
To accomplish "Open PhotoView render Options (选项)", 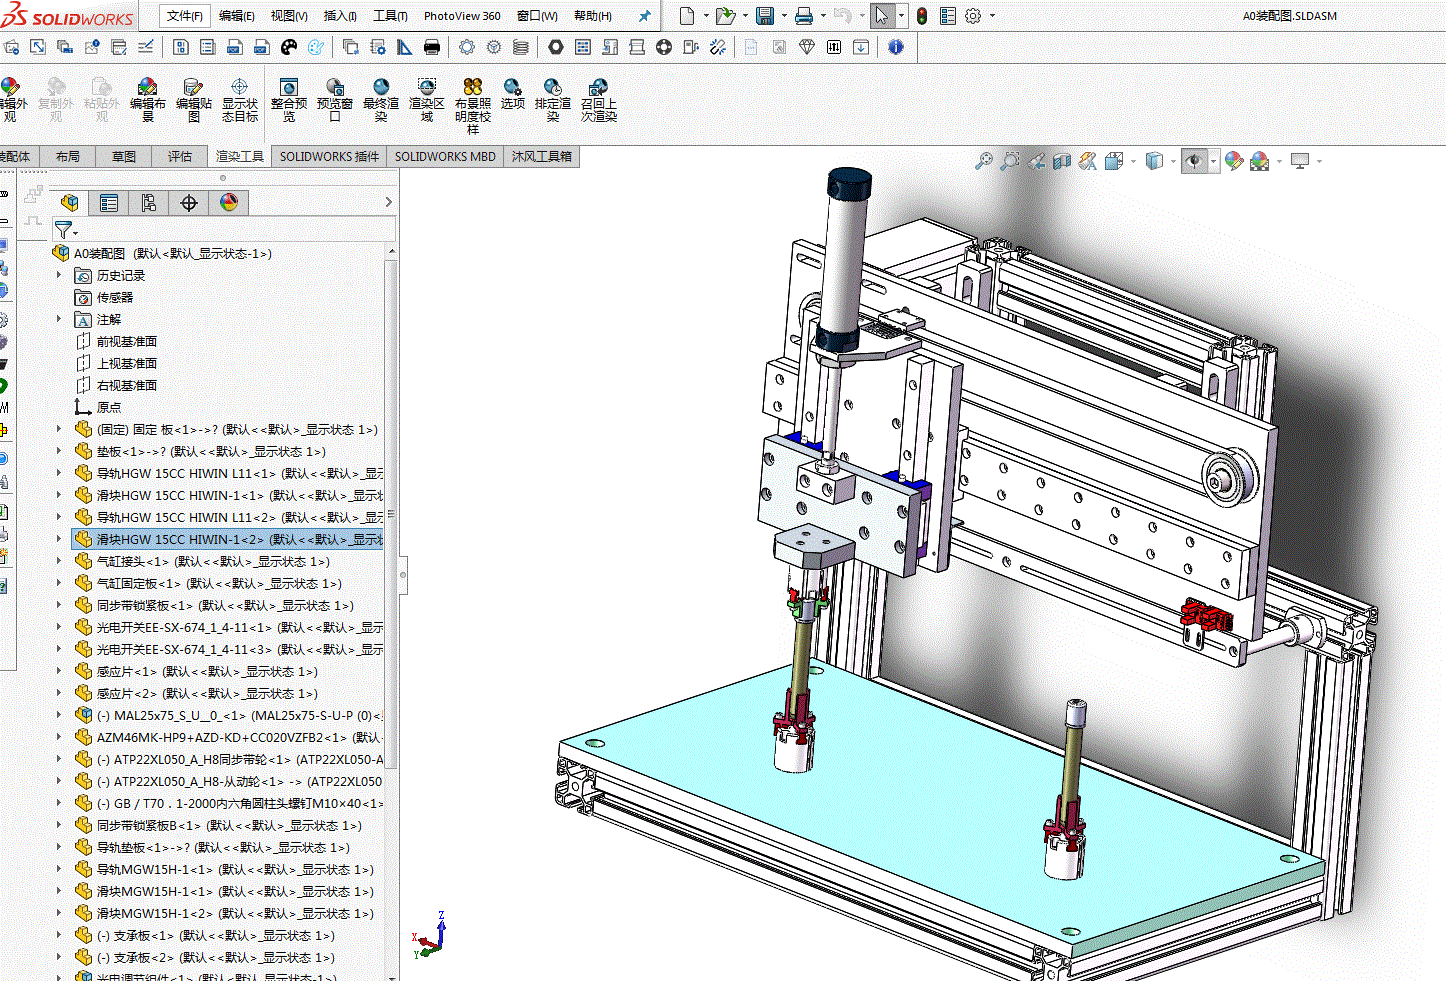I will pyautogui.click(x=513, y=93).
